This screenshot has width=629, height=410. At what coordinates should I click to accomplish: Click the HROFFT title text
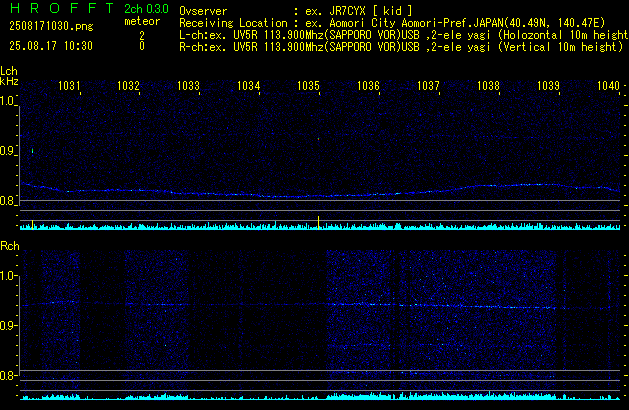tap(62, 8)
